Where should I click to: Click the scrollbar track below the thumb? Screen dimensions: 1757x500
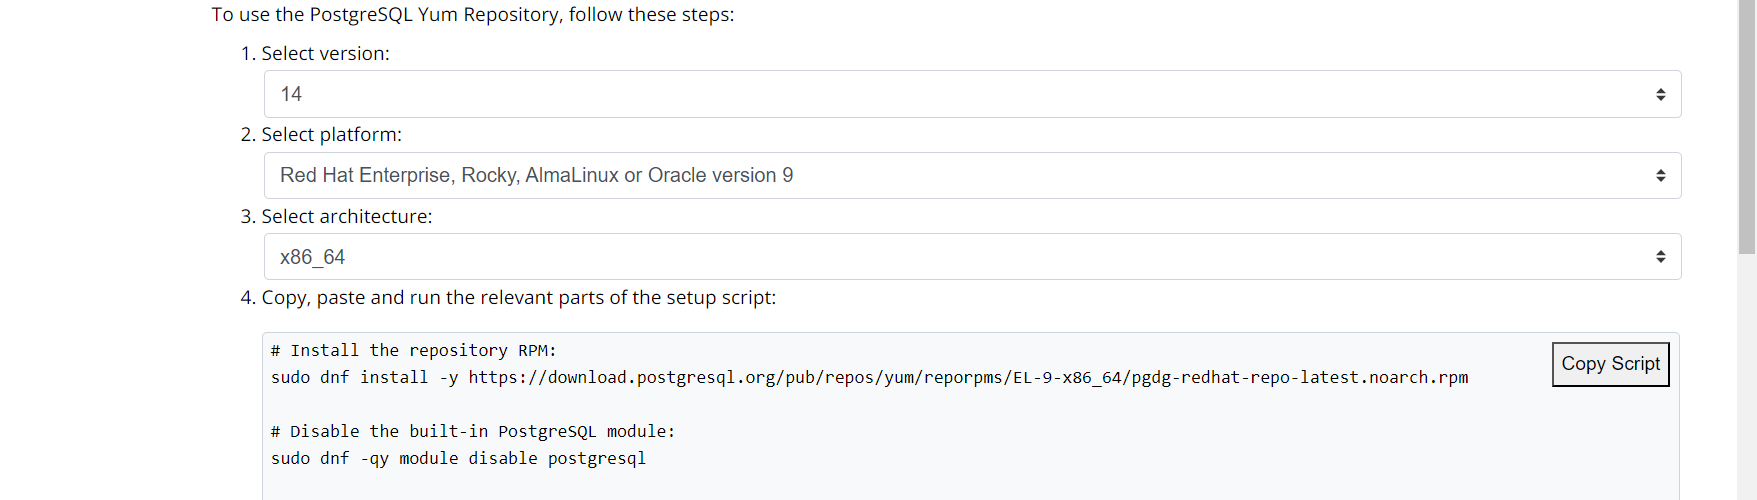(x=1747, y=380)
